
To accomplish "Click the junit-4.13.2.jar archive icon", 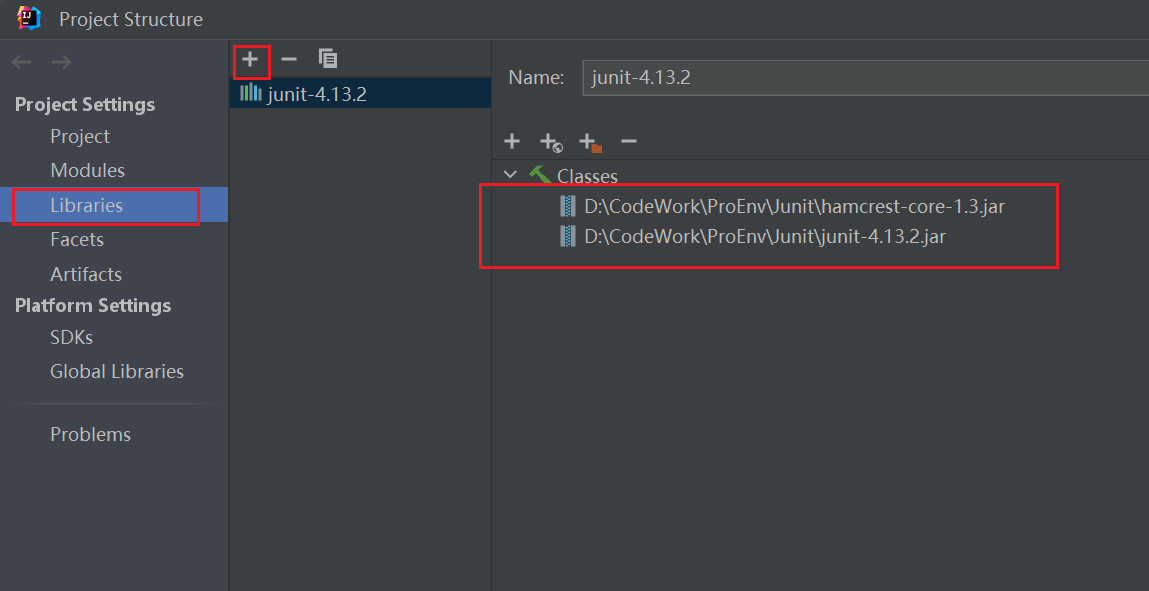I will [567, 237].
